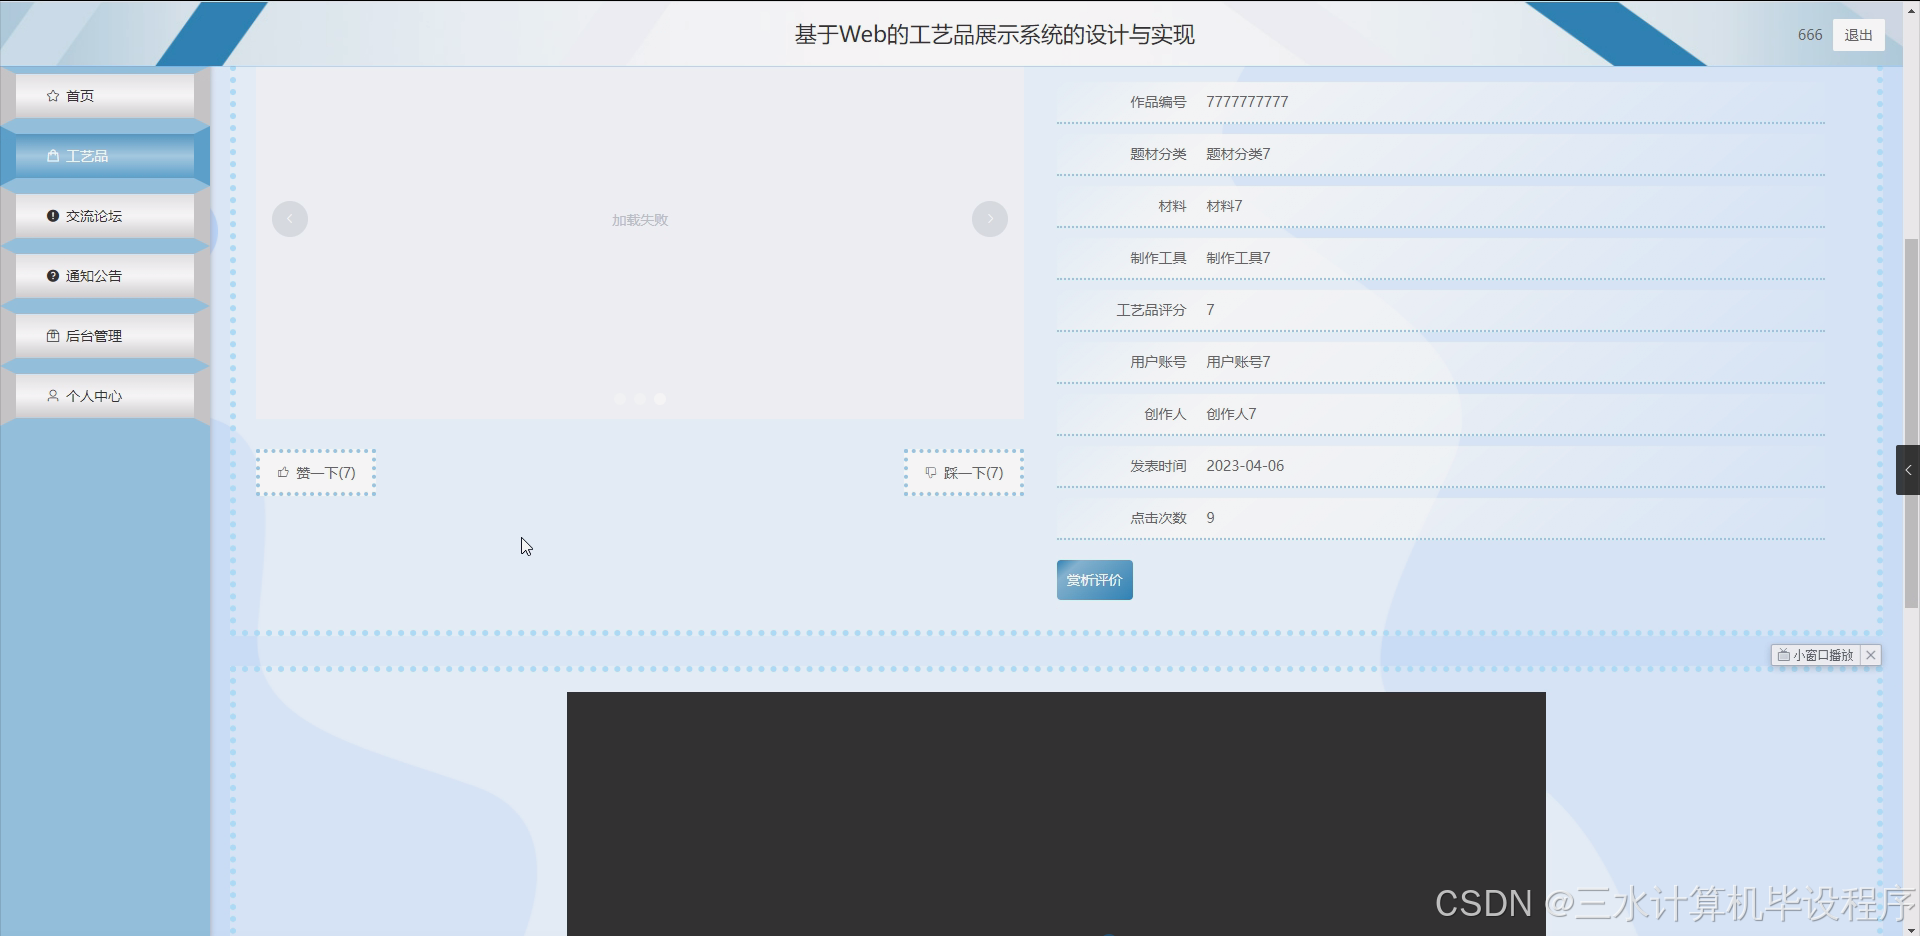Image resolution: width=1920 pixels, height=936 pixels.
Task: Open the 后台管理 admin menu item
Action: point(105,336)
